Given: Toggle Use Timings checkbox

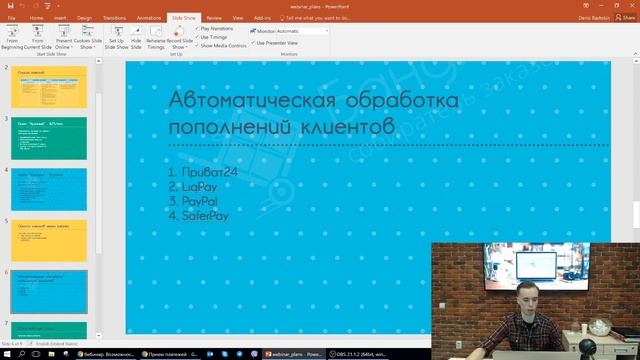Looking at the screenshot, I should pos(211,37).
